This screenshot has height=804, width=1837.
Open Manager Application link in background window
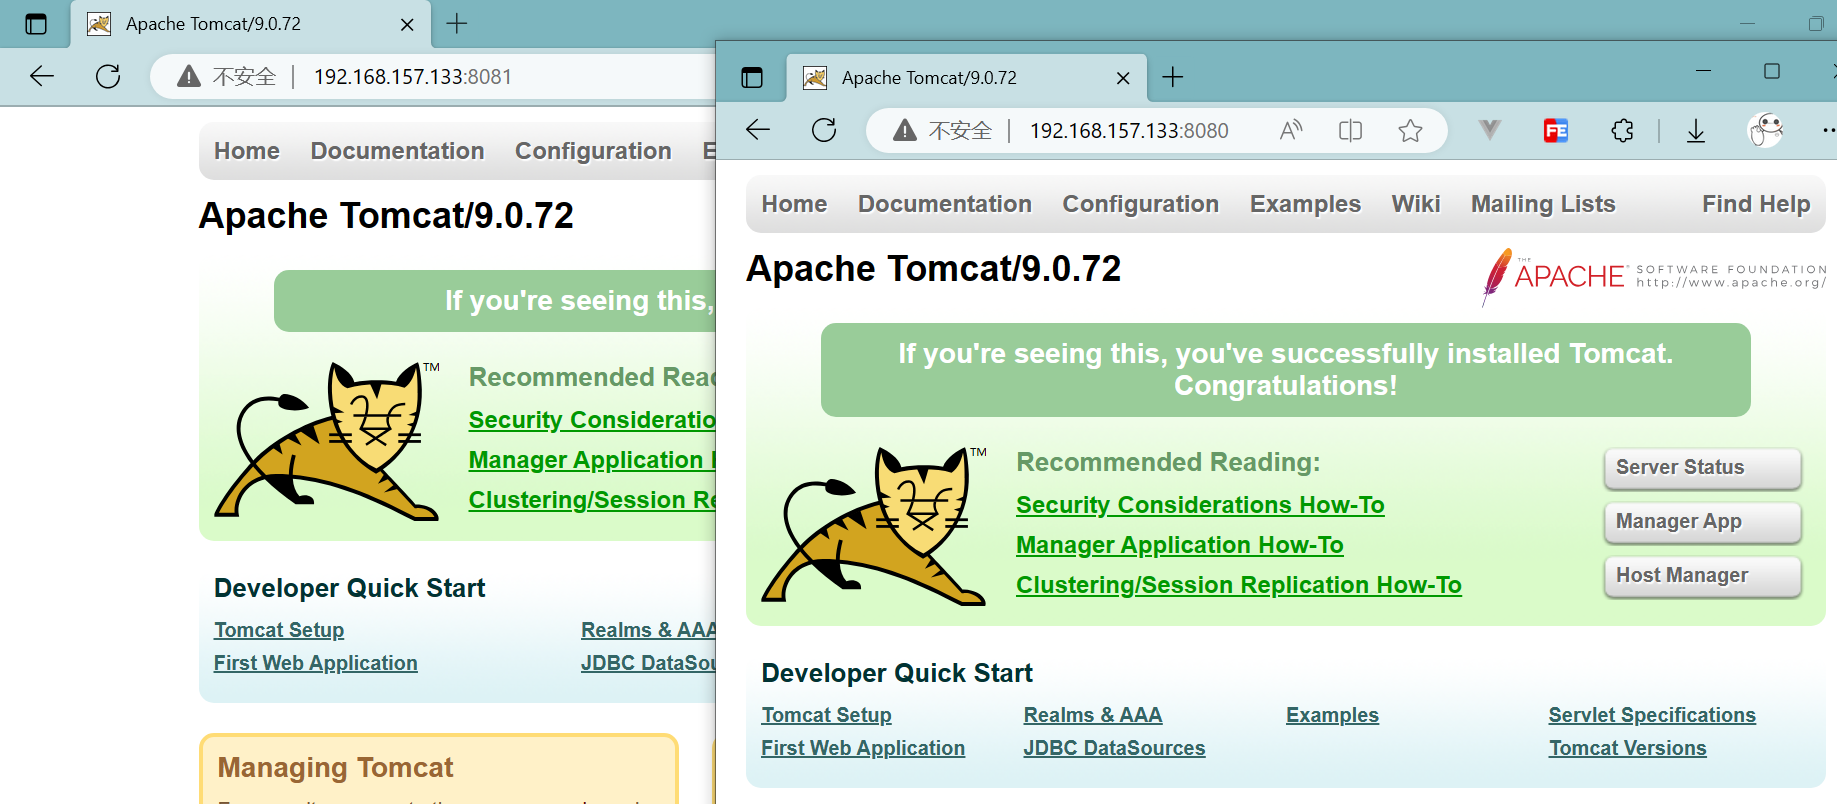click(x=592, y=460)
